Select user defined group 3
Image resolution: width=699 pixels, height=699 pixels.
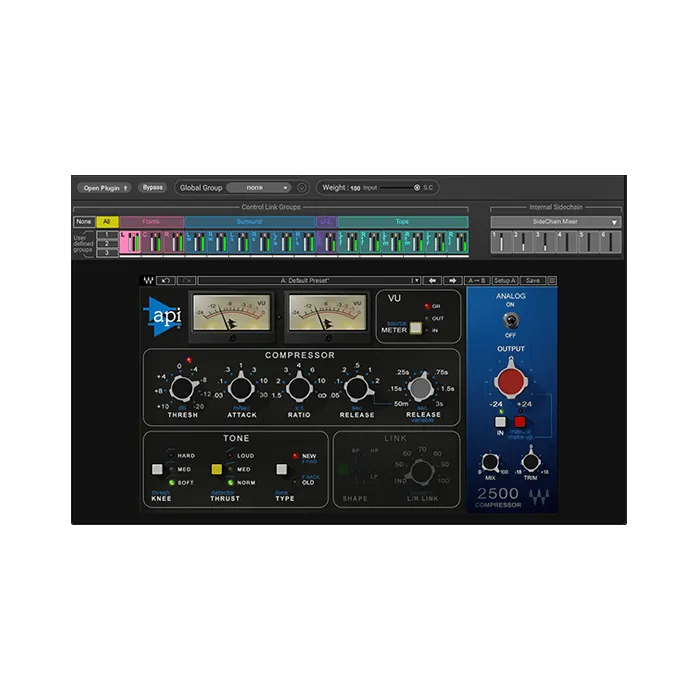point(107,253)
